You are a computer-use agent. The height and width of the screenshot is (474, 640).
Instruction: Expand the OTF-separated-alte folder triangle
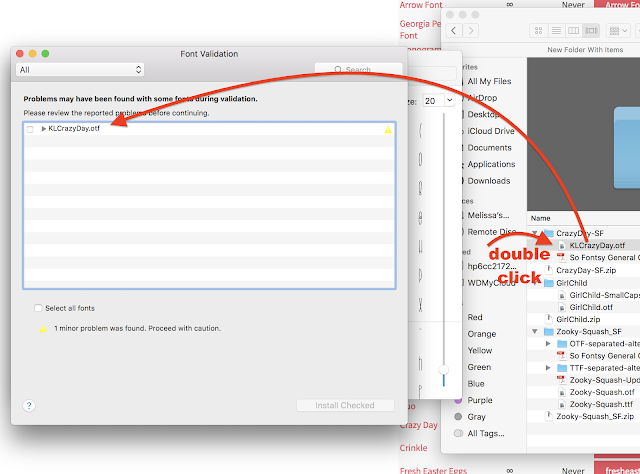pos(548,344)
